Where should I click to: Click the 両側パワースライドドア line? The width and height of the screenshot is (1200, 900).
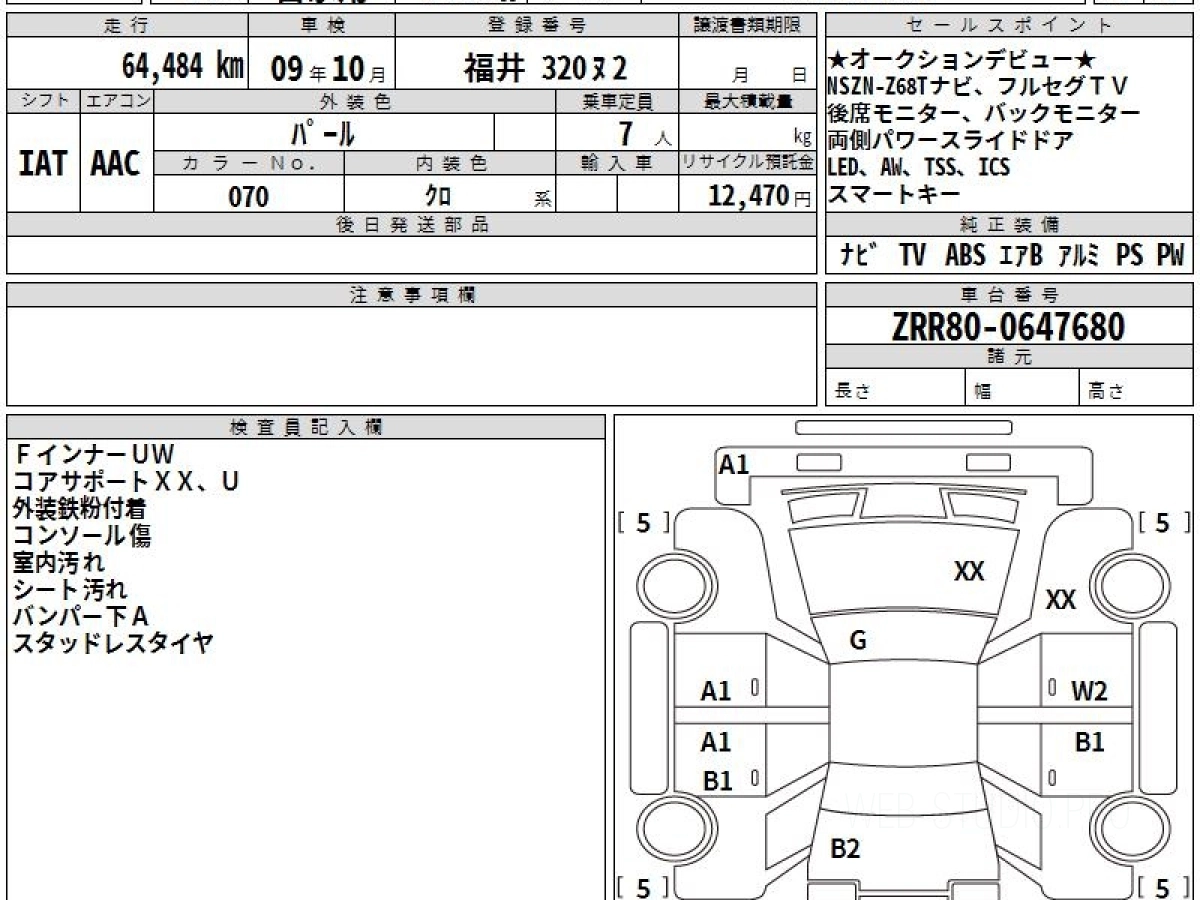click(x=951, y=141)
